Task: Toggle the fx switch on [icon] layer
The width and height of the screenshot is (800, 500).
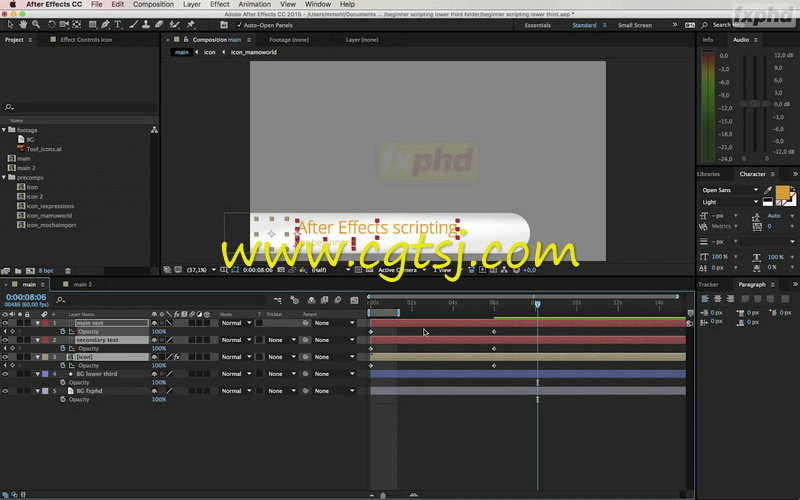Action: coord(177,357)
